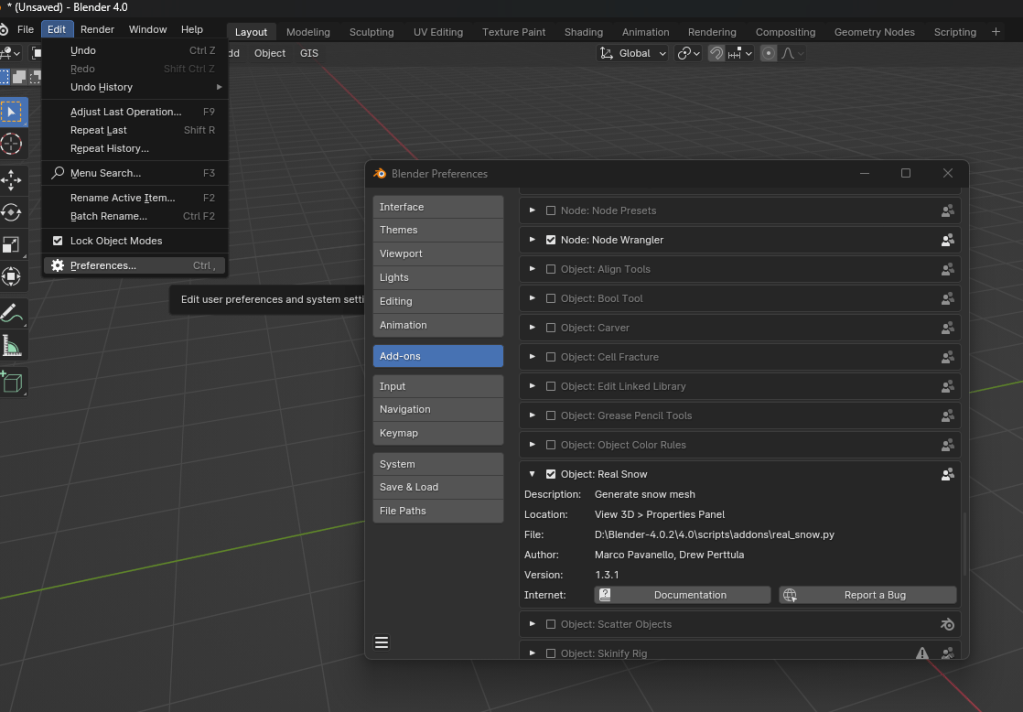This screenshot has width=1023, height=712.
Task: Open the preferences hamburger menu icon
Action: click(x=381, y=642)
